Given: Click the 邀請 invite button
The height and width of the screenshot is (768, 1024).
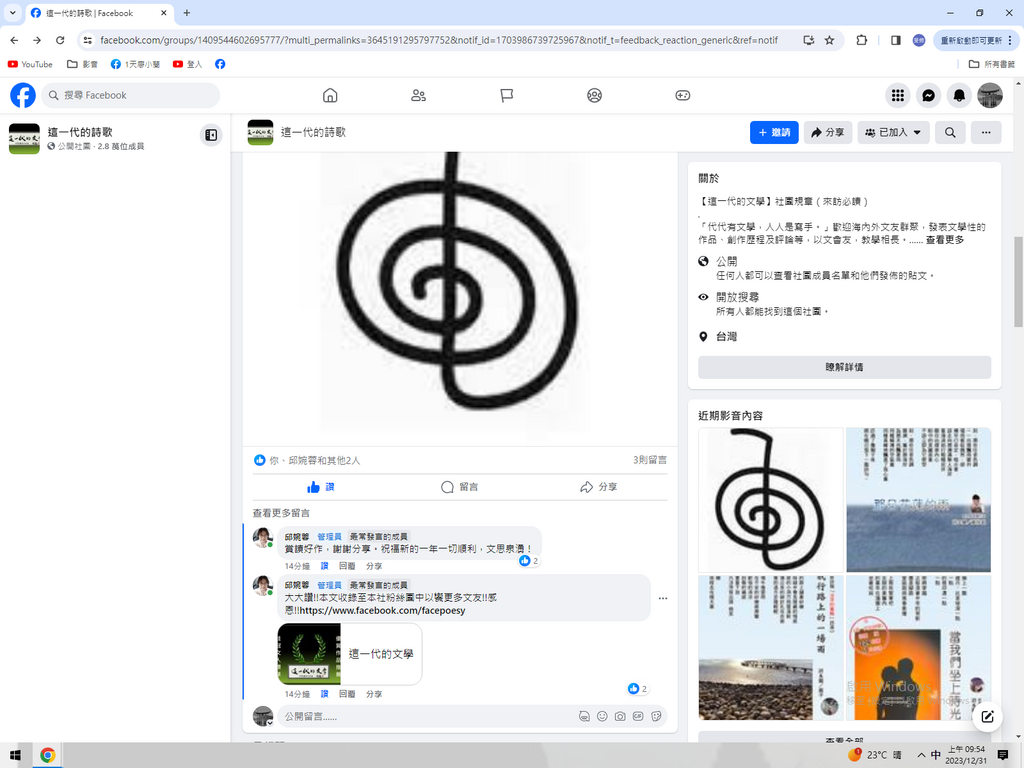Looking at the screenshot, I should (774, 132).
